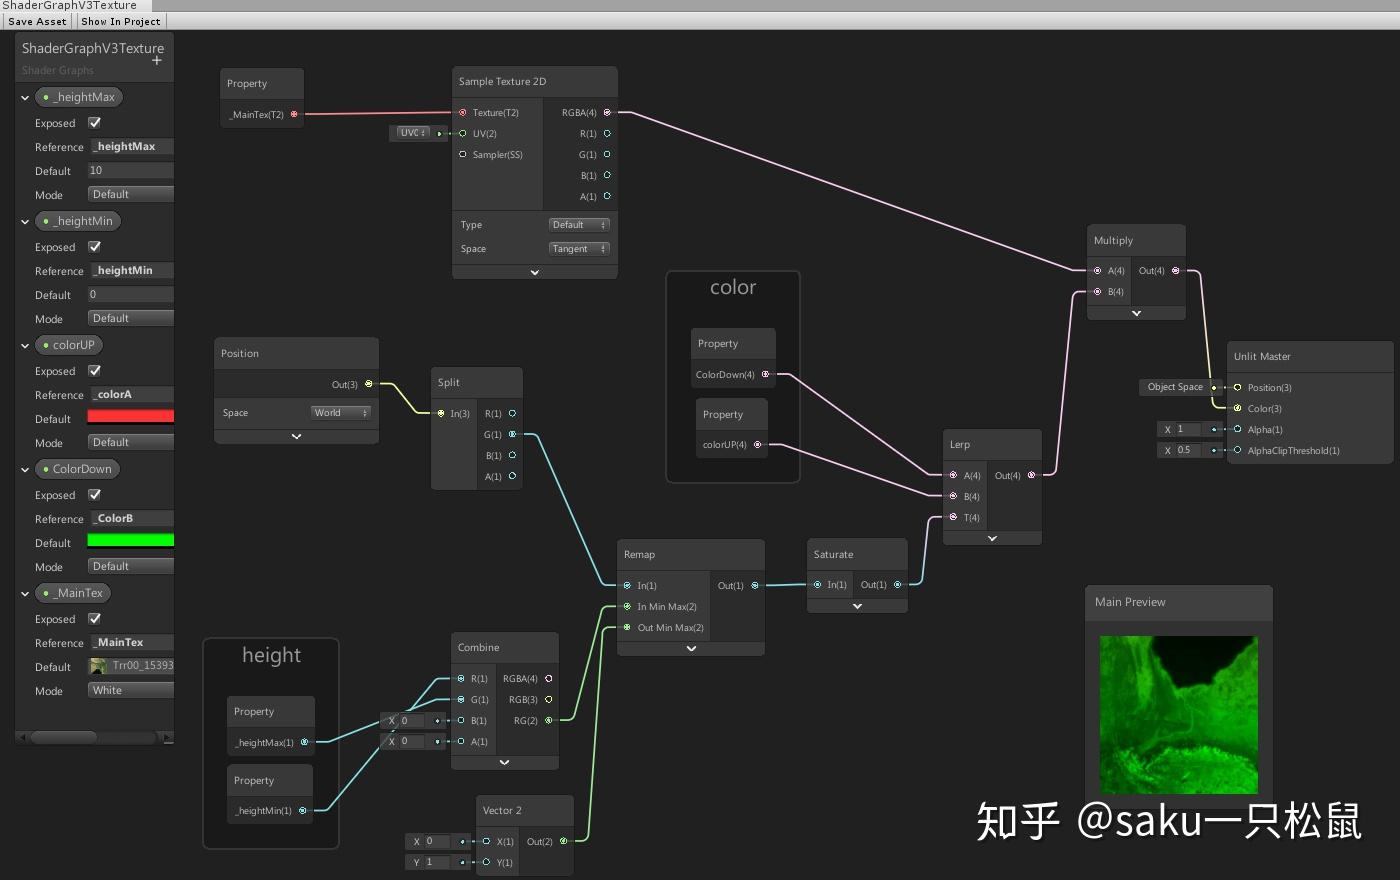
Task: Open _MainTex Mode dropdown showing White
Action: (x=131, y=691)
